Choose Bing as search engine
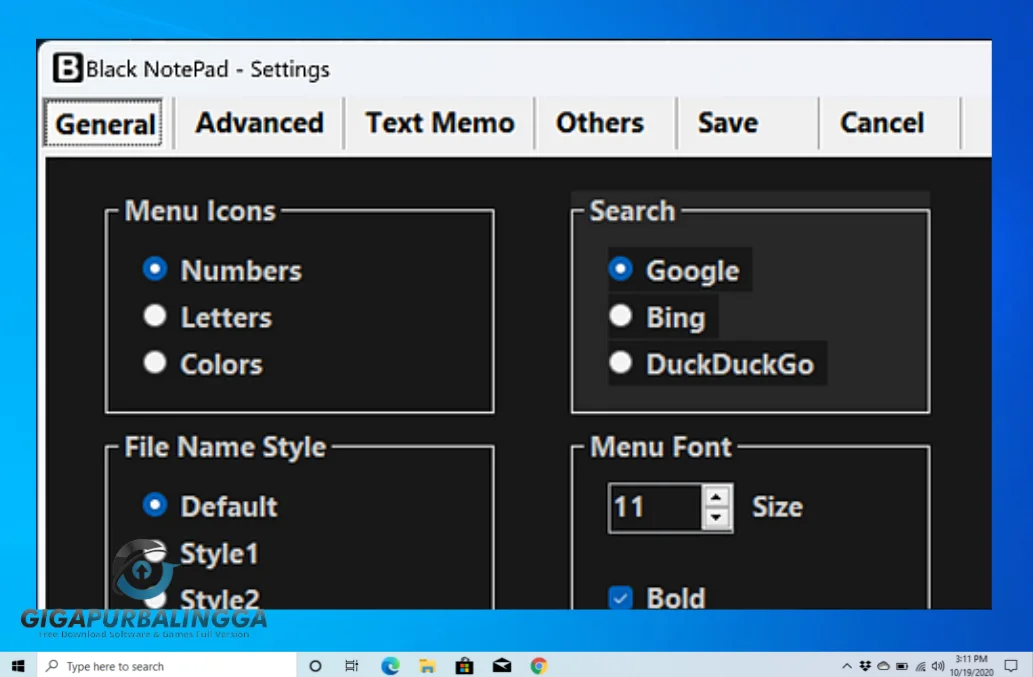Image resolution: width=1033 pixels, height=677 pixels. tap(662, 317)
